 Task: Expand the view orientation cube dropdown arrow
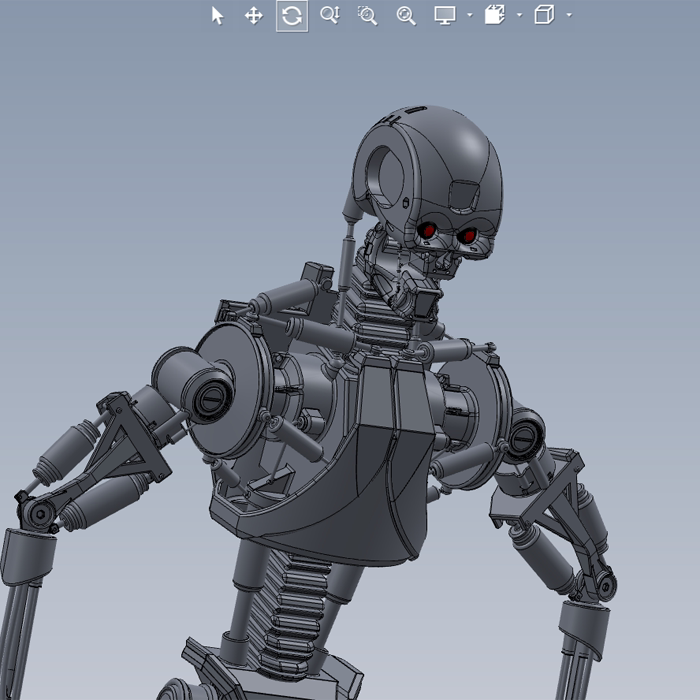pyautogui.click(x=569, y=15)
